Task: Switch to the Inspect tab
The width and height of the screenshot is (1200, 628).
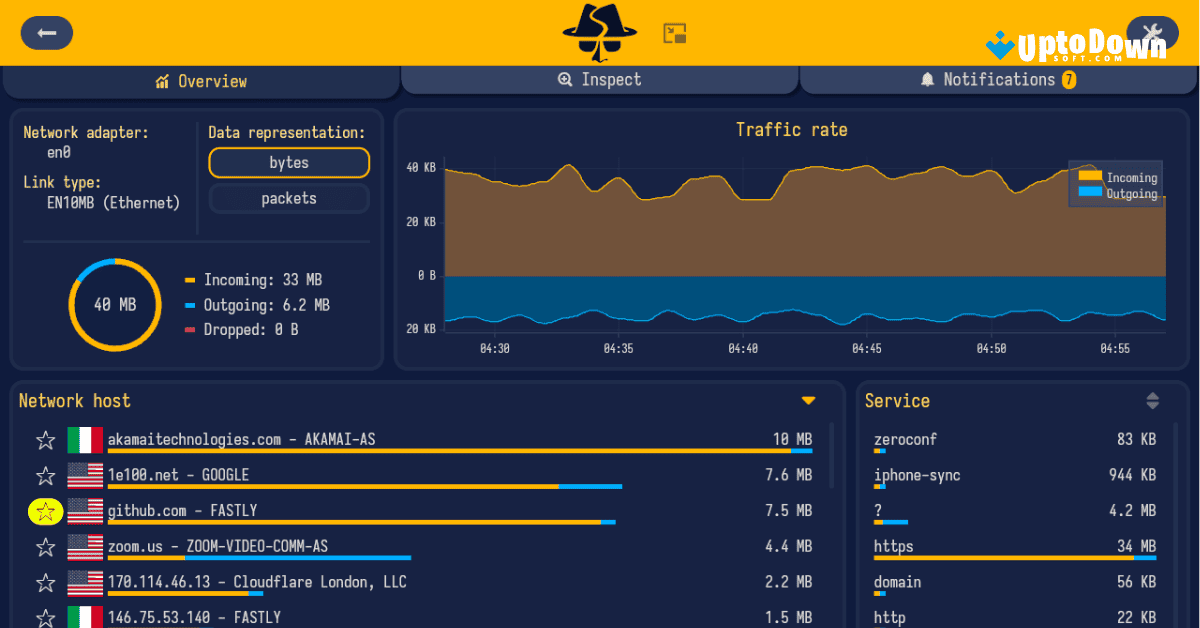Action: pyautogui.click(x=599, y=79)
